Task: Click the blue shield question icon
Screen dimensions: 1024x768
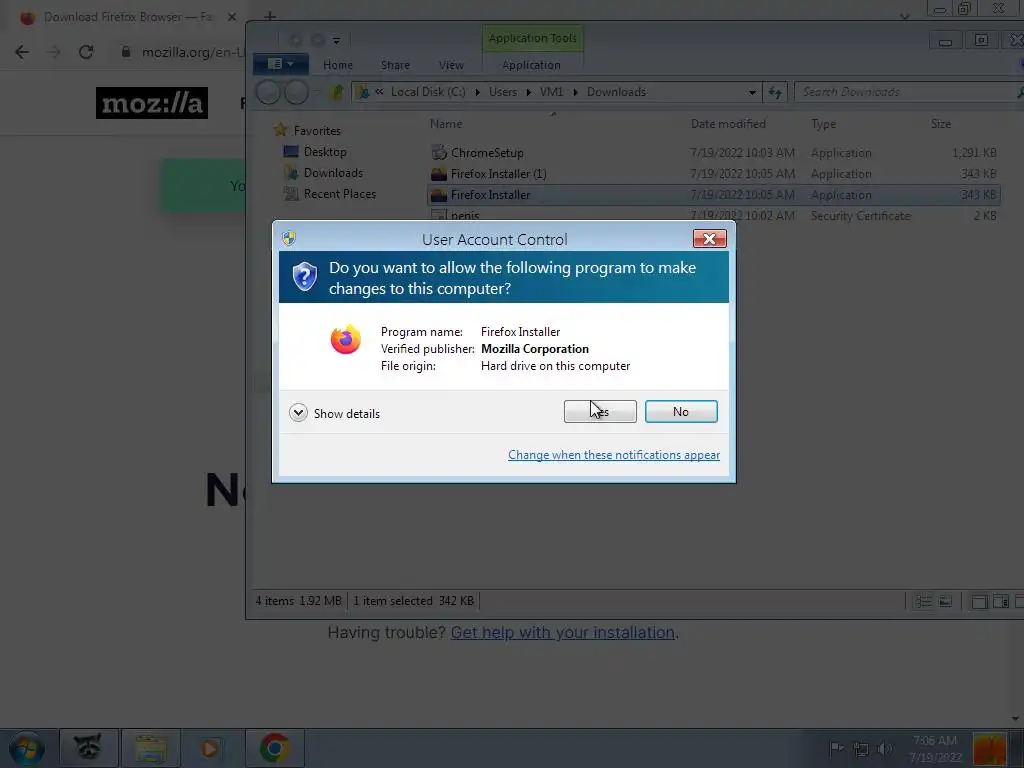Action: coord(304,277)
